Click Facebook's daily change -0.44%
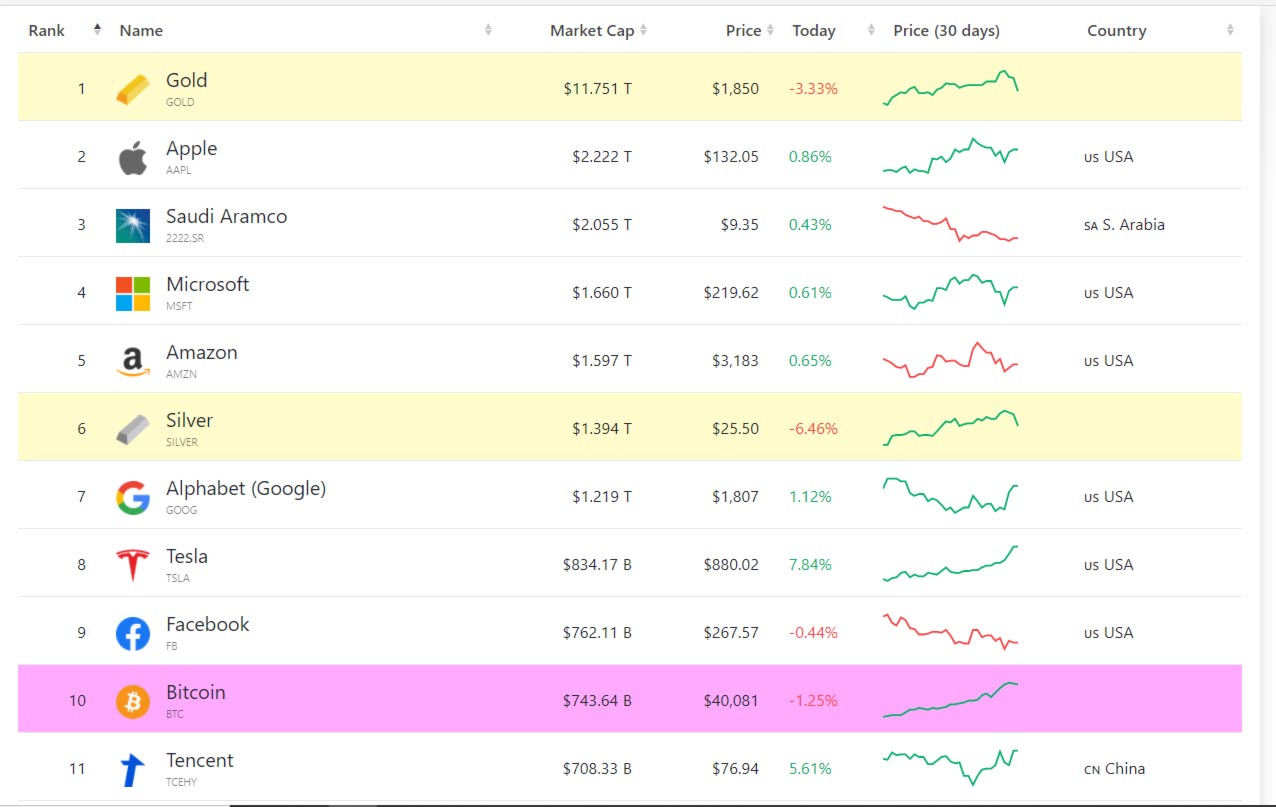This screenshot has height=807, width=1276. [813, 633]
